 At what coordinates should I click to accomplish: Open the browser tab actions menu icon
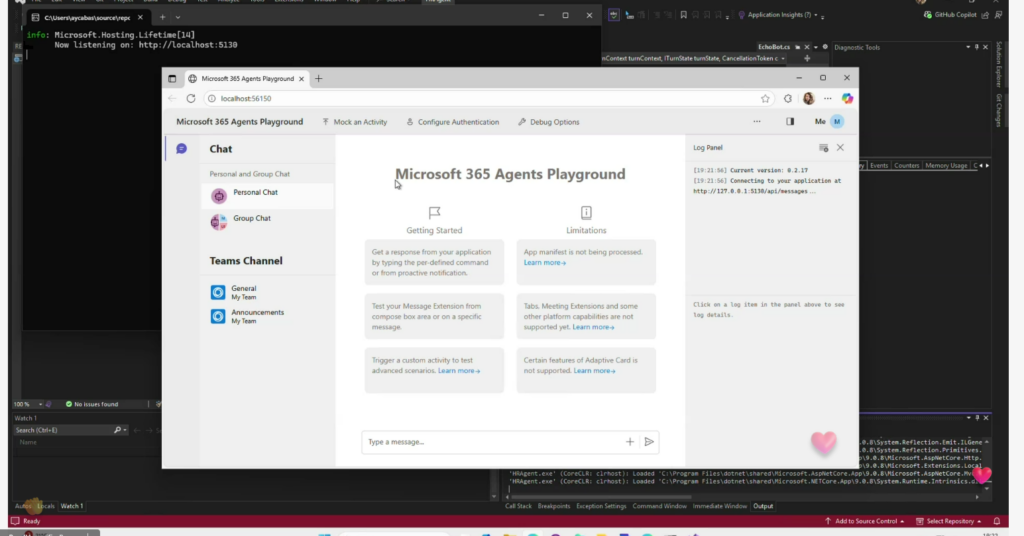pos(172,78)
